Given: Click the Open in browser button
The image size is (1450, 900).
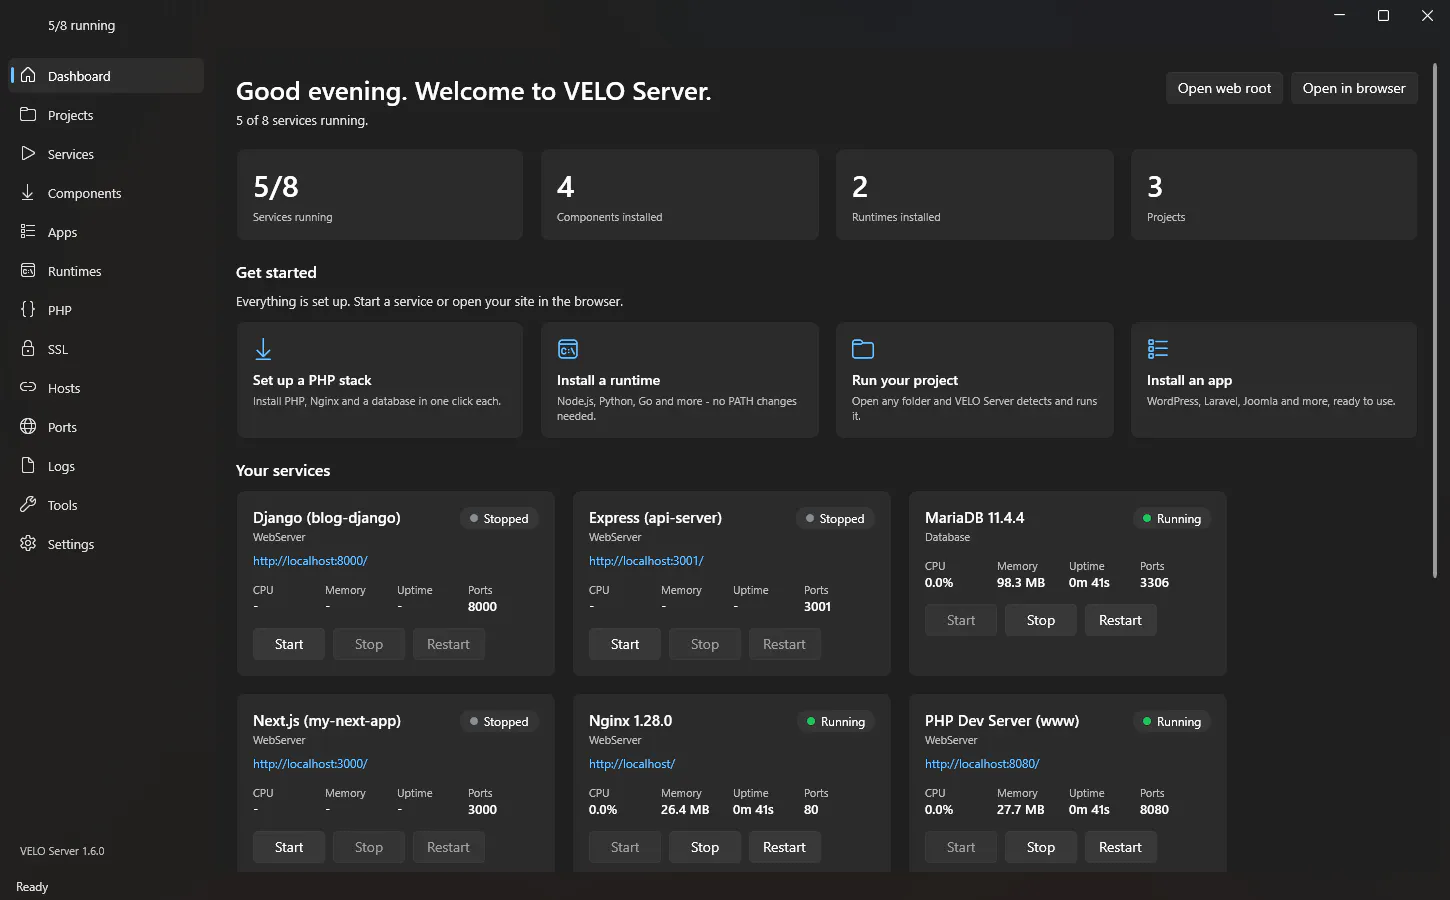Looking at the screenshot, I should 1354,88.
